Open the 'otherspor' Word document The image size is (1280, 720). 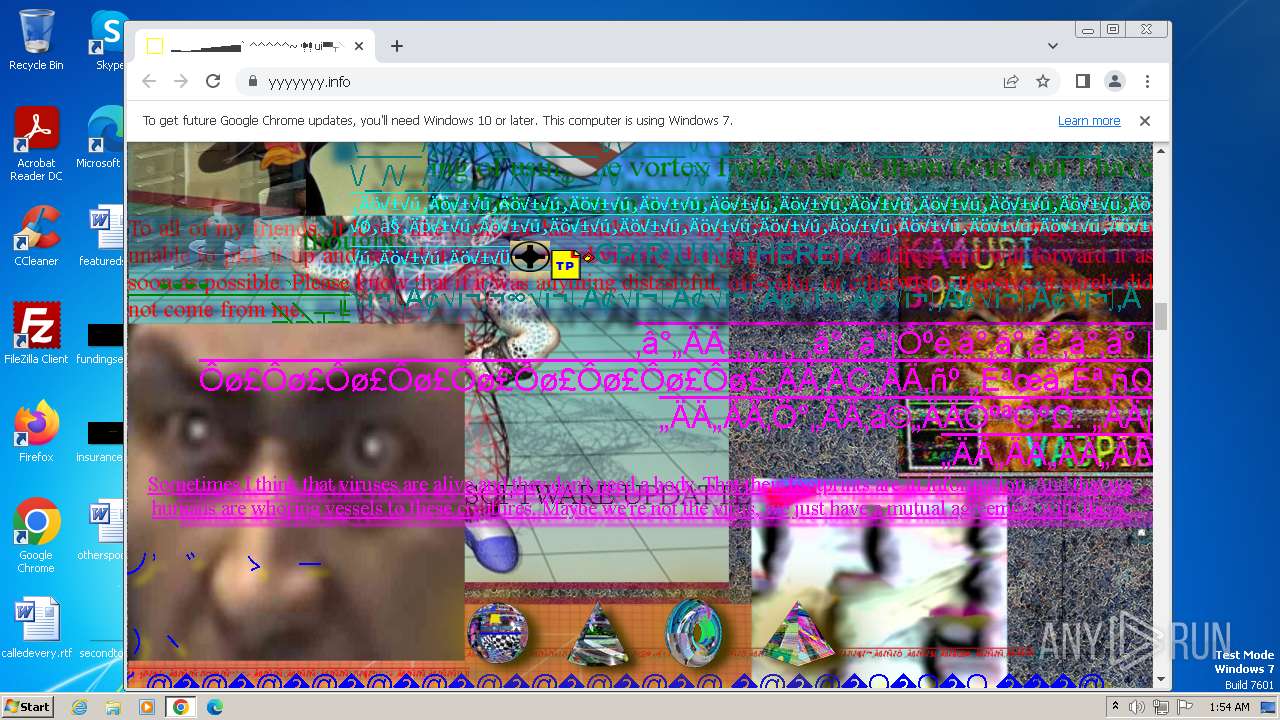[102, 530]
